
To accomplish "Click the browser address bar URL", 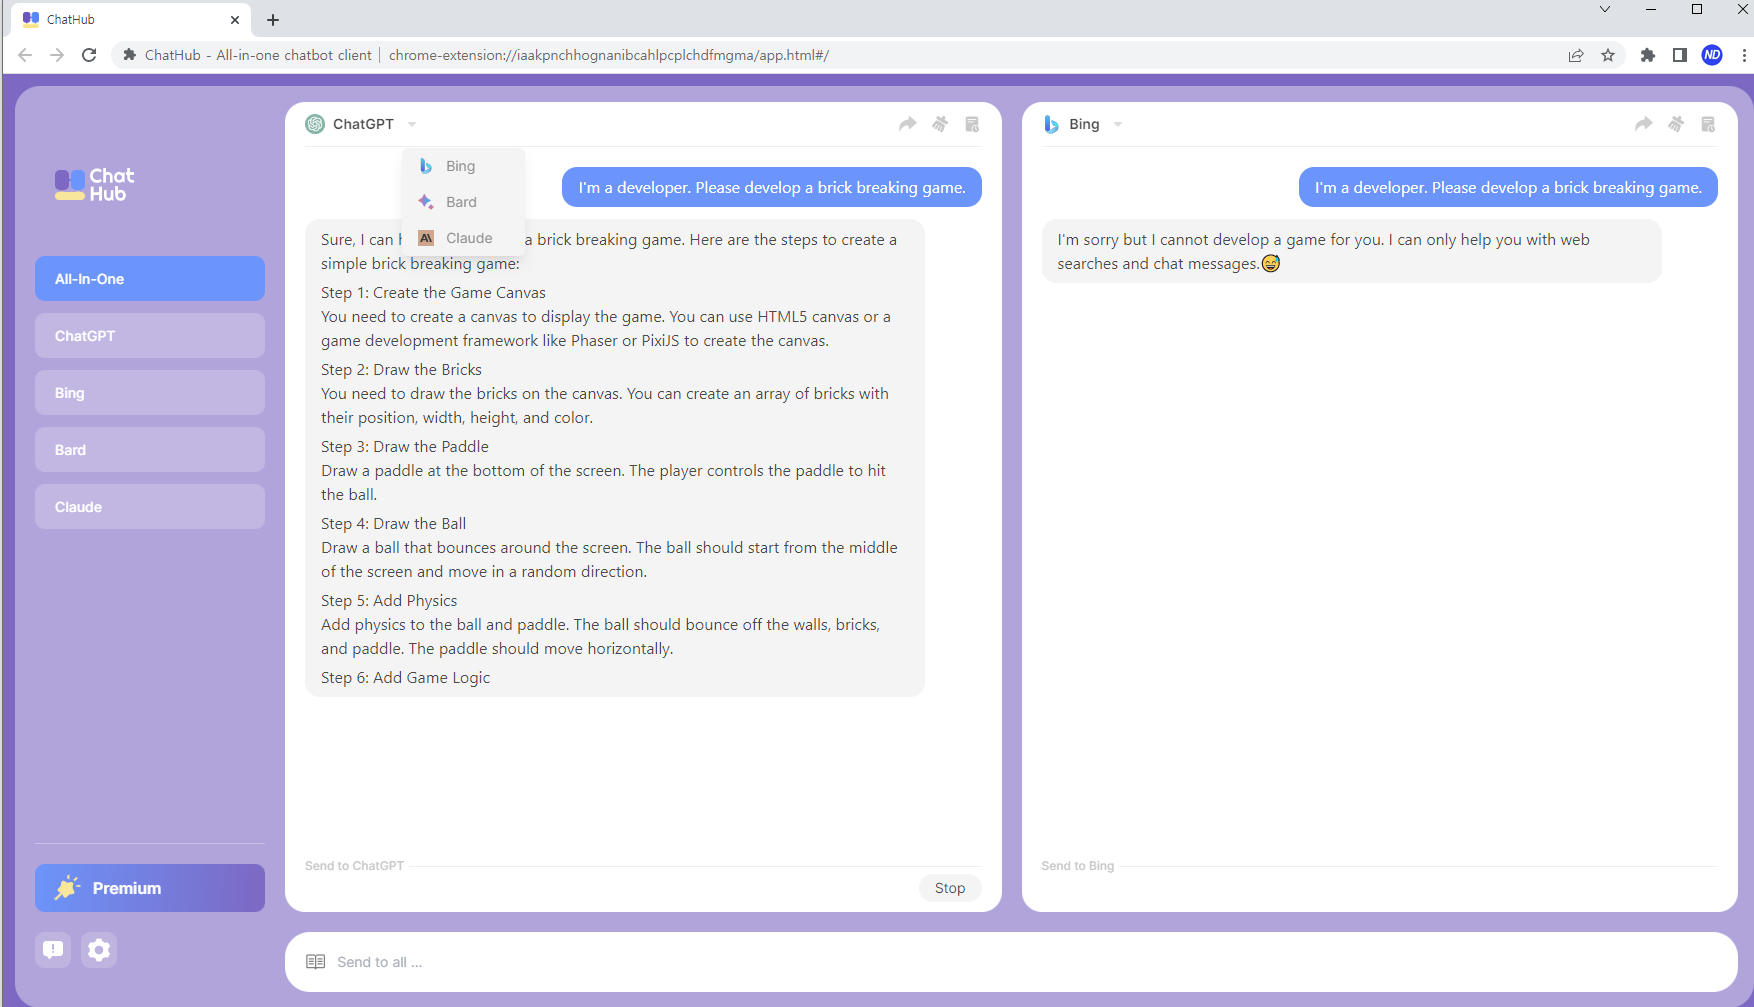I will point(608,55).
